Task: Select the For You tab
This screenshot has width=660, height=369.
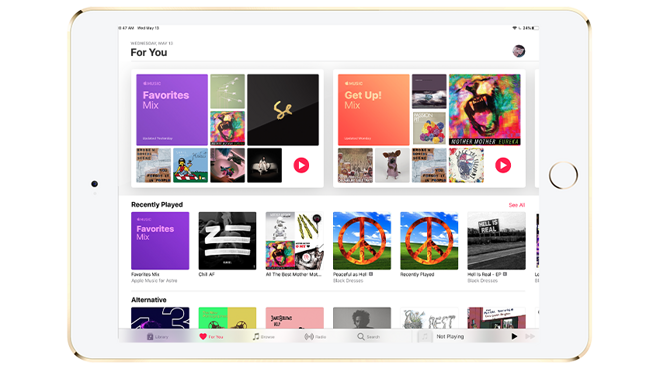Action: point(211,337)
